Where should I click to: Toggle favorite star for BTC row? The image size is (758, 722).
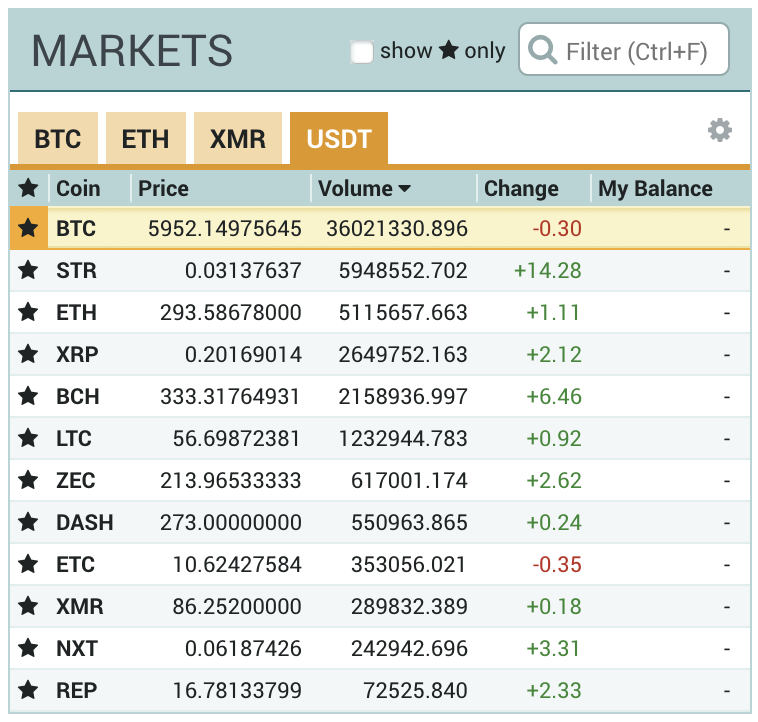[29, 228]
